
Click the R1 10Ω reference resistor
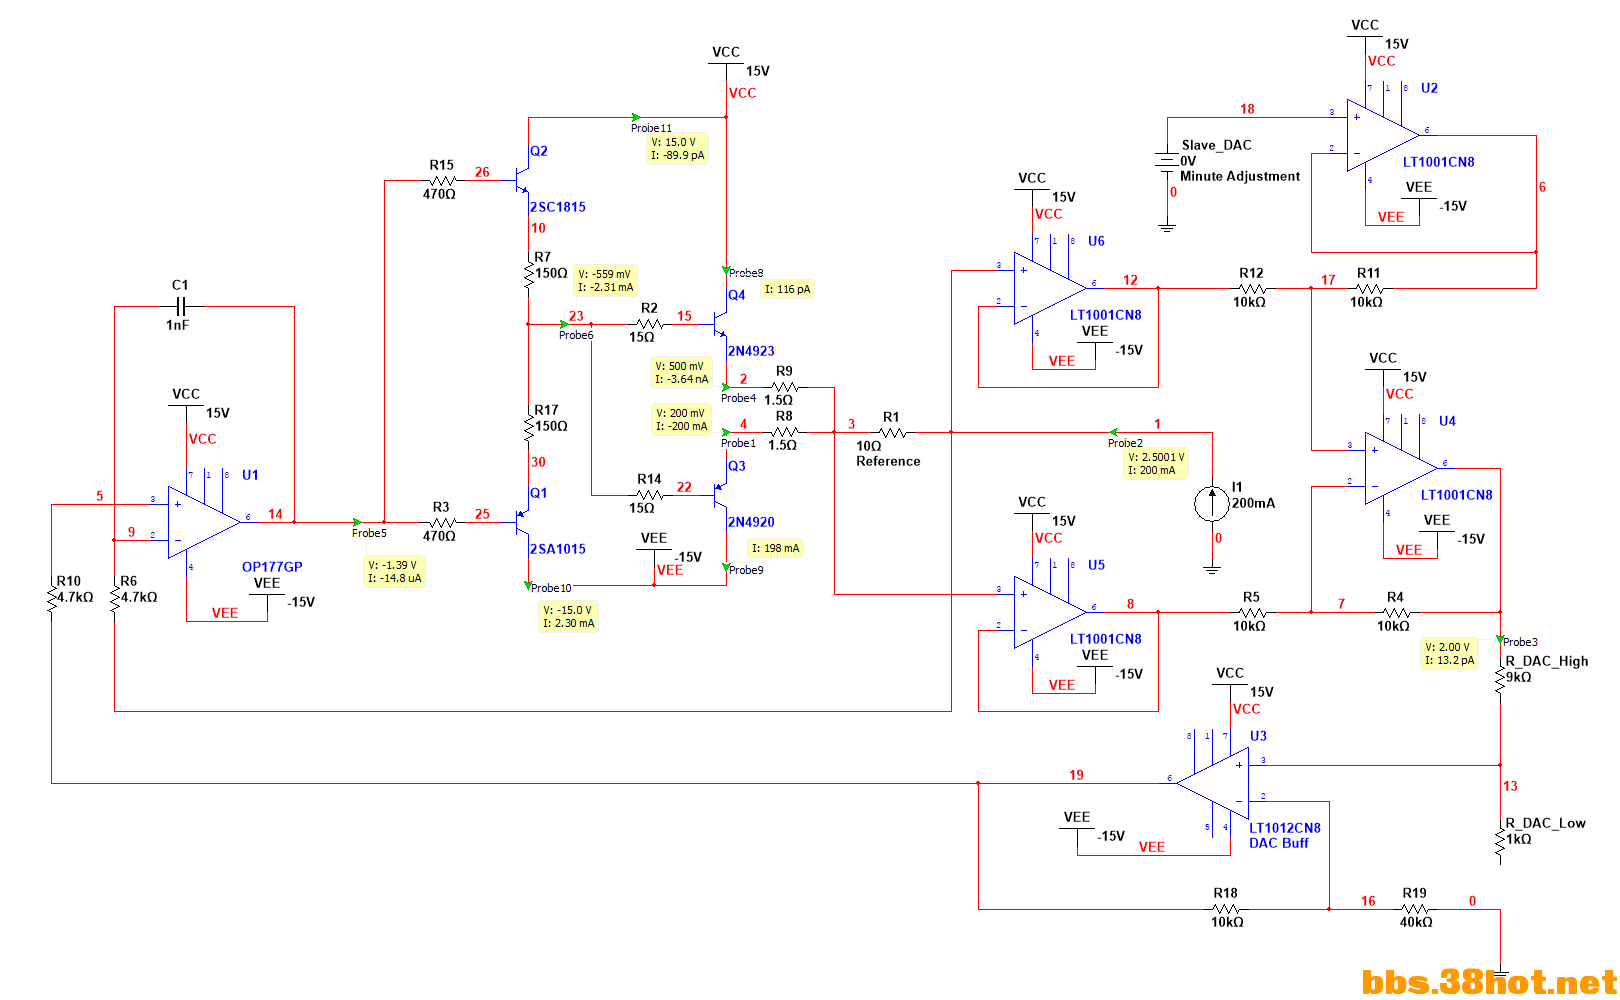pos(891,432)
